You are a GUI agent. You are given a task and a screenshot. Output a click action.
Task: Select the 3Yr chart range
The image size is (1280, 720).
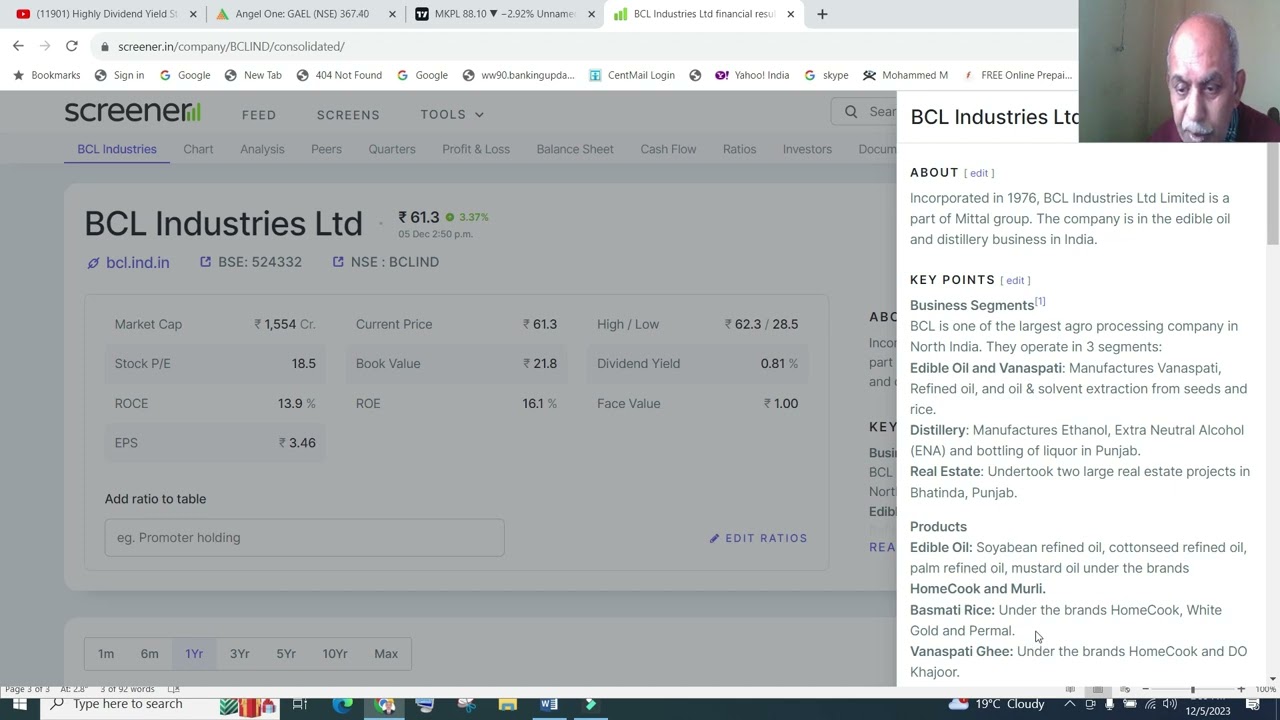click(x=239, y=654)
